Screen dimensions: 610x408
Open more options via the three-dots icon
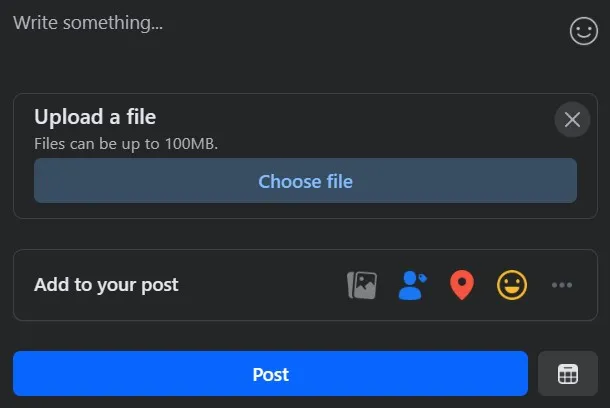(x=562, y=285)
